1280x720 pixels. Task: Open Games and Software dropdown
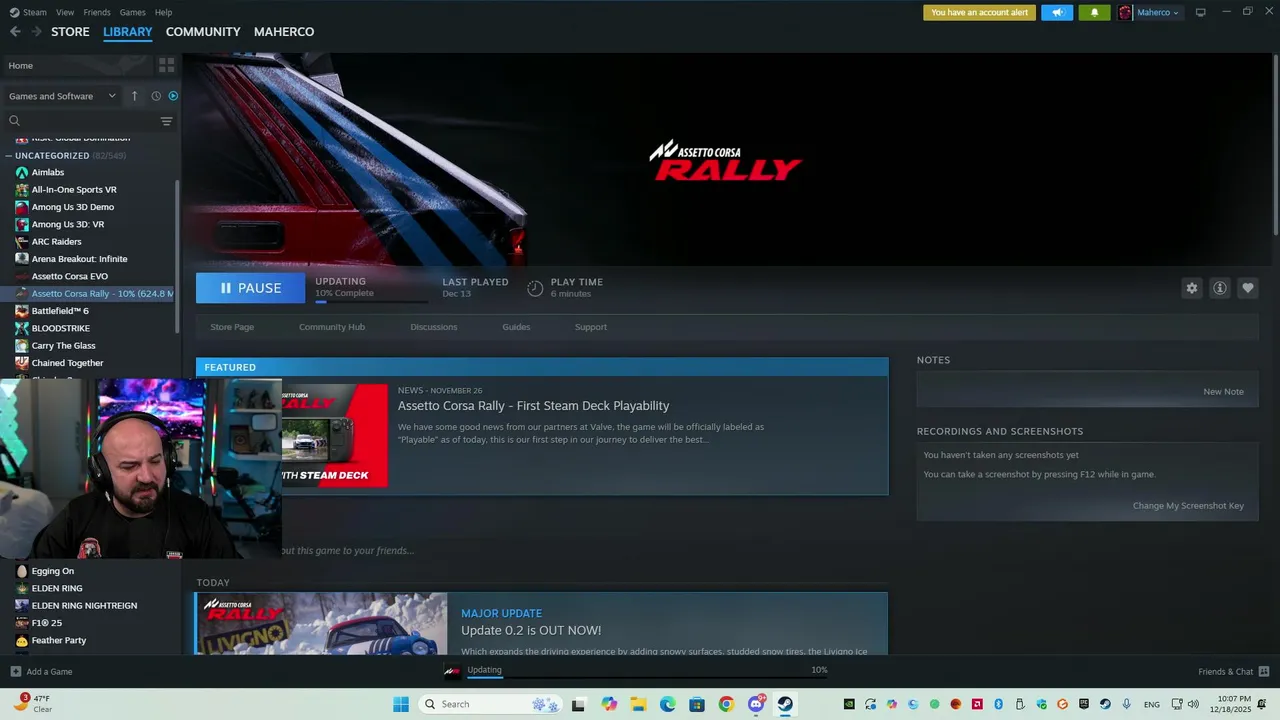tap(62, 96)
